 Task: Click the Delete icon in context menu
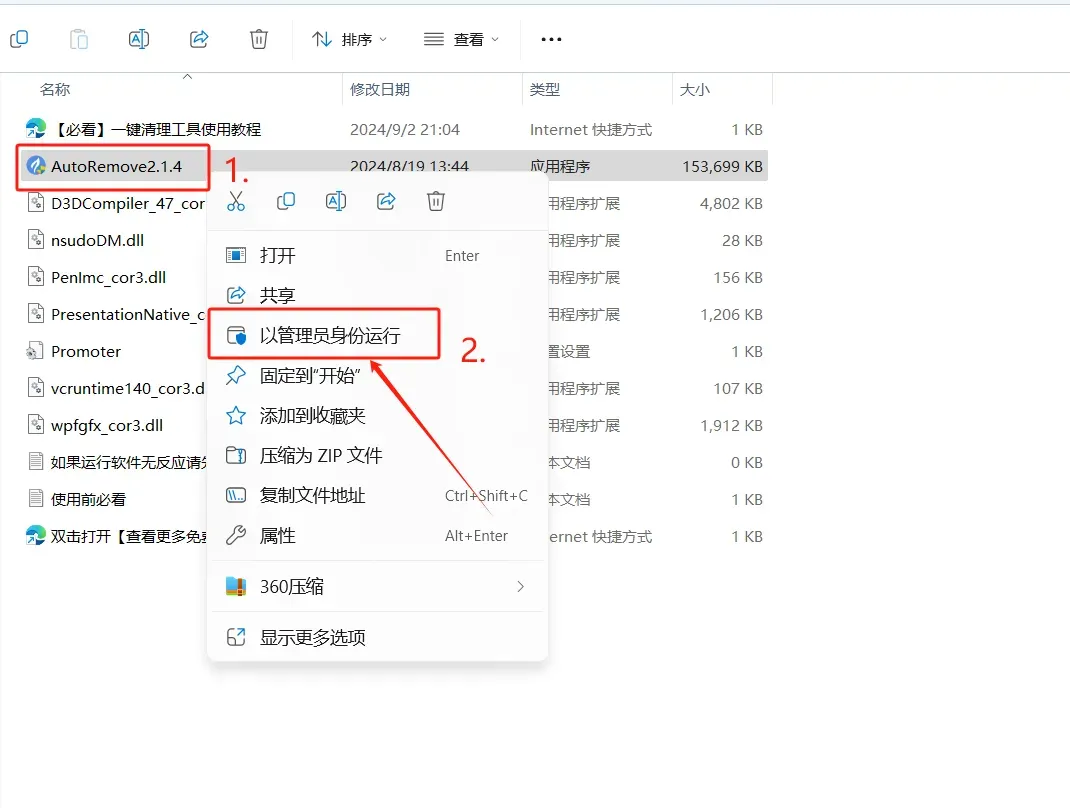pos(436,201)
